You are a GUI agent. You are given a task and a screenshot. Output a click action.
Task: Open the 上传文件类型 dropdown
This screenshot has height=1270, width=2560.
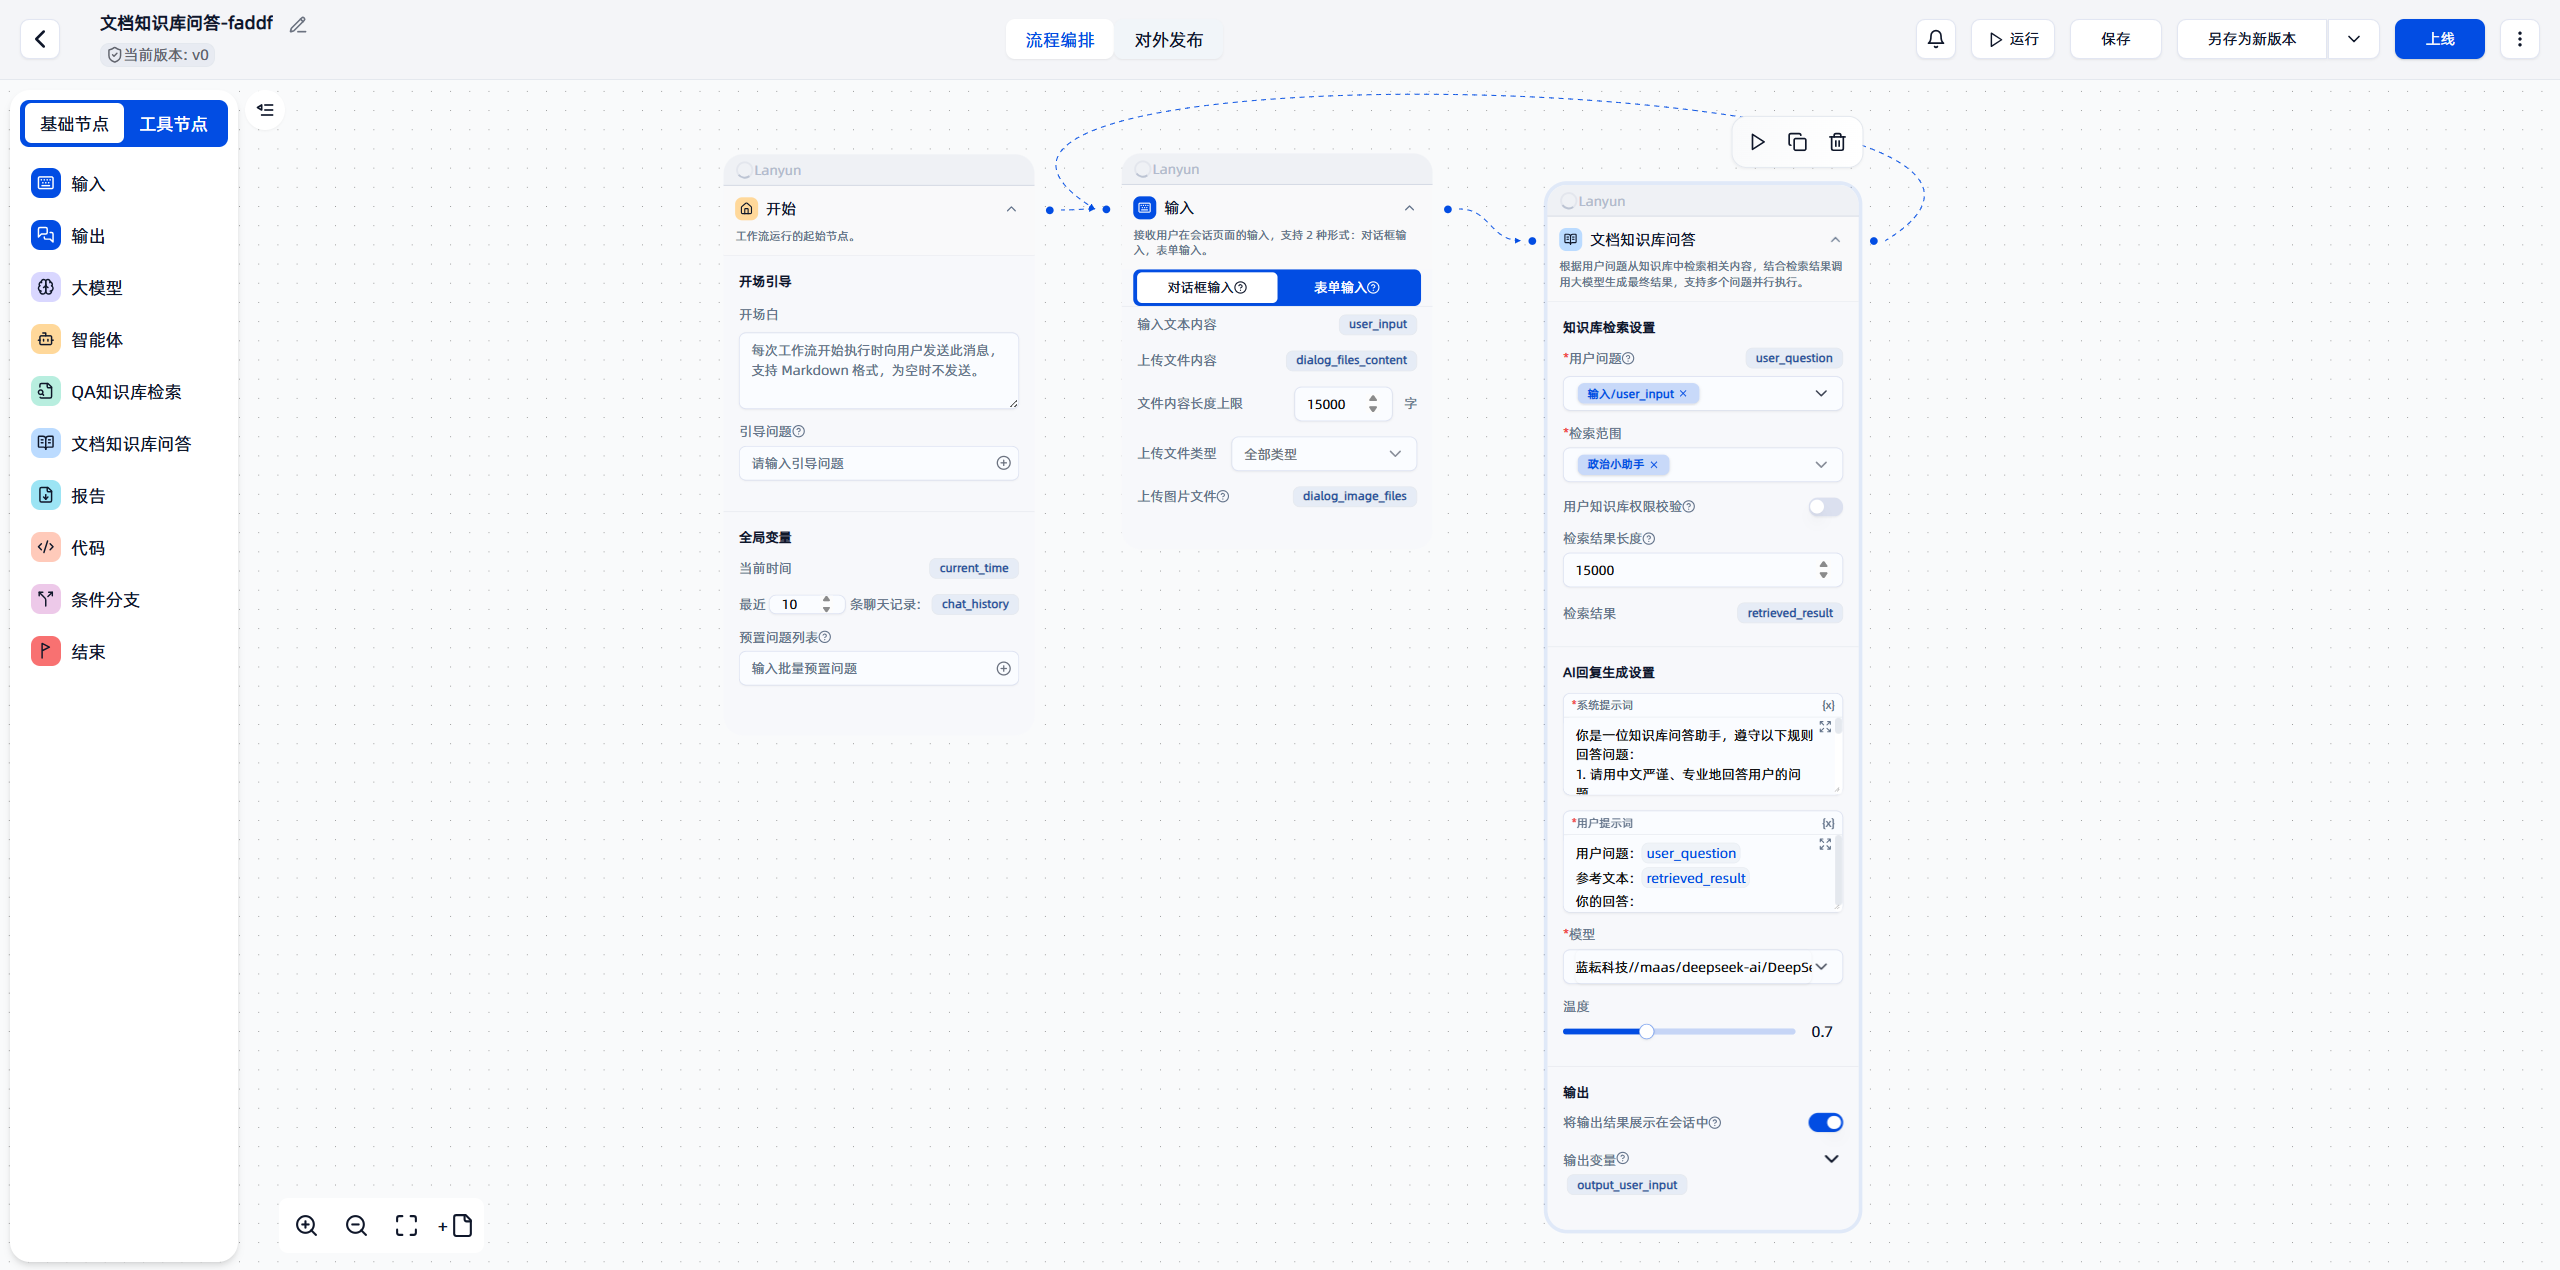(x=1322, y=454)
